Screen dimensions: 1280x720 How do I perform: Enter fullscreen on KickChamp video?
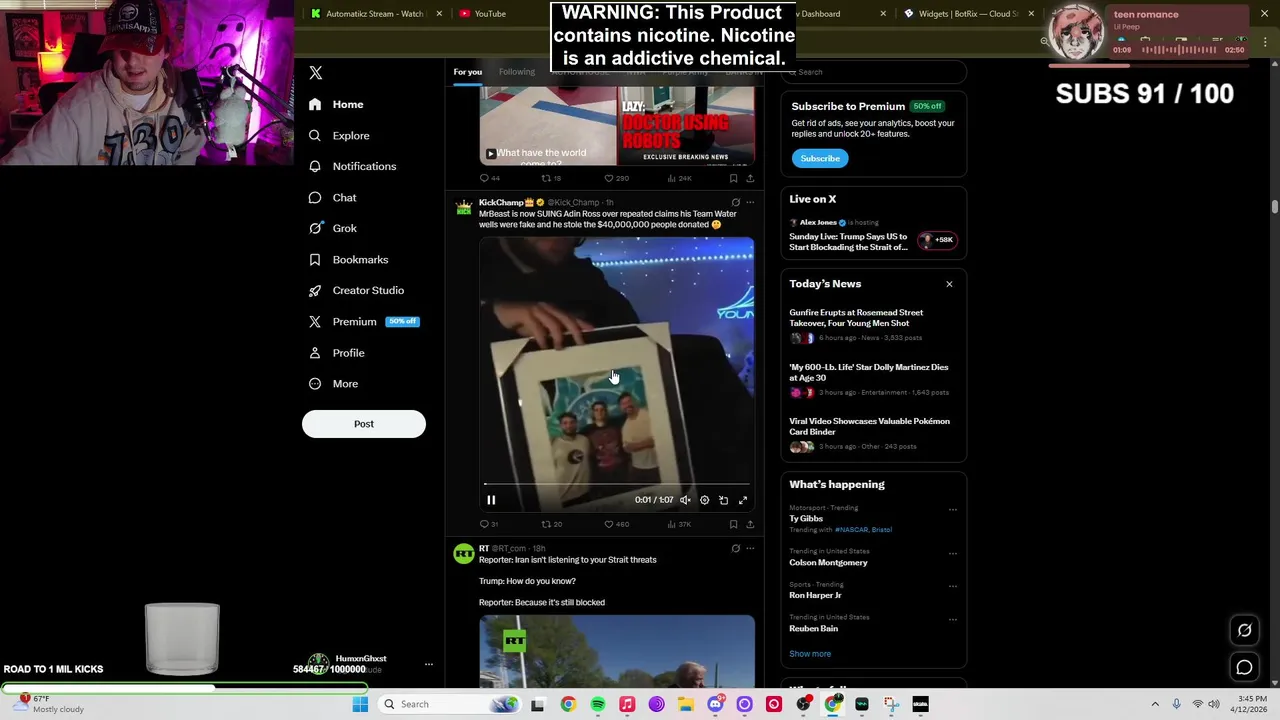pos(743,500)
